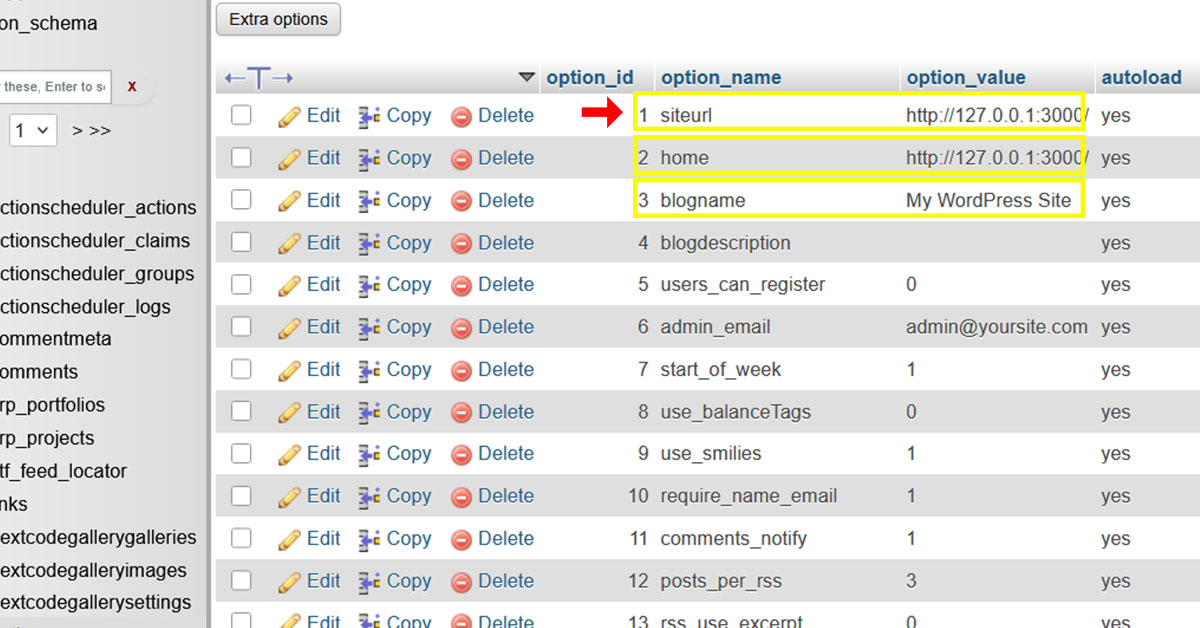Viewport: 1200px width, 628px height.
Task: Check the checkbox for siteurl row
Action: tap(241, 115)
